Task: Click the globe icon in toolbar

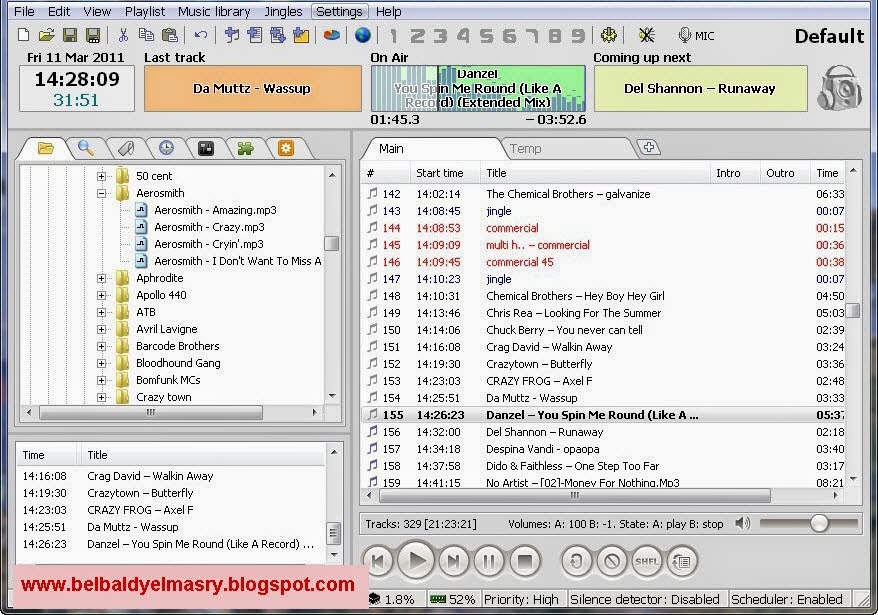Action: [x=363, y=35]
